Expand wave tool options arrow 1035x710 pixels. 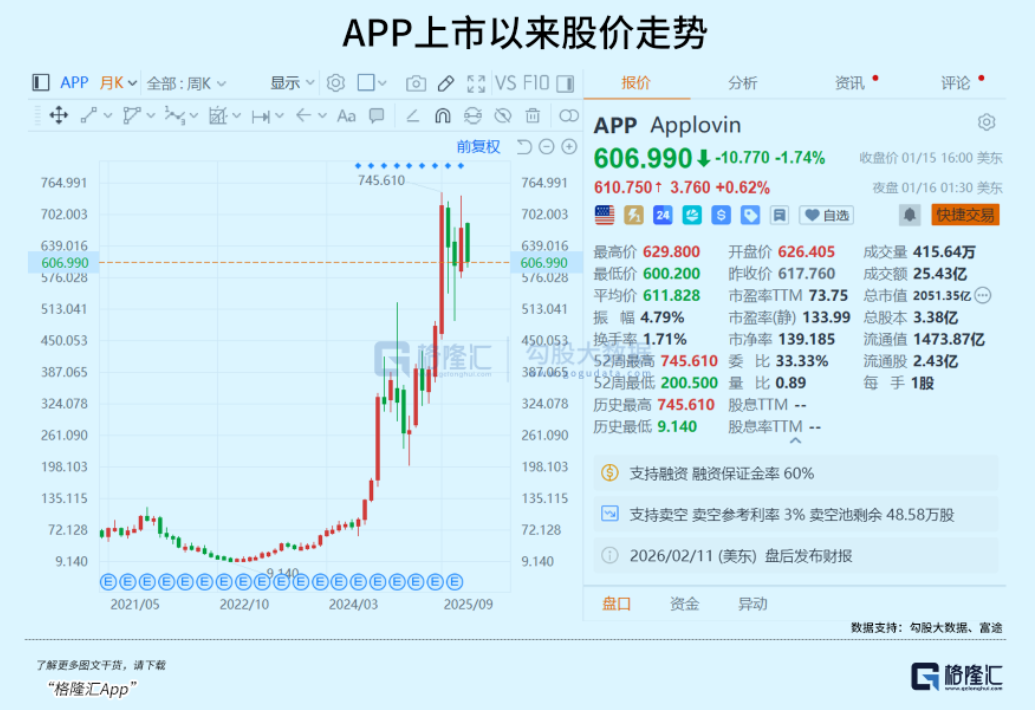(193, 116)
